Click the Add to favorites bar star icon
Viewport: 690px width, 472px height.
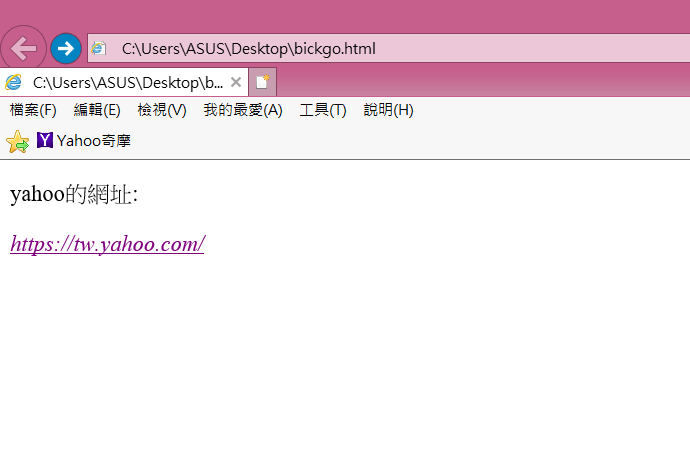[x=18, y=142]
